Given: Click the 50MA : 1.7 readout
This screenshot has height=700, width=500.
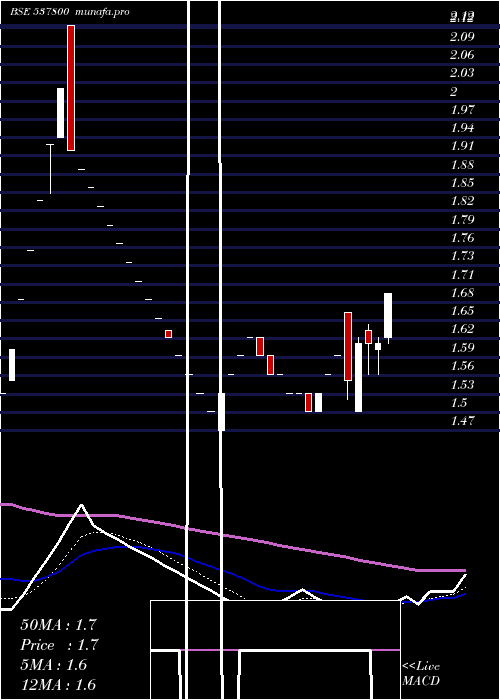Looking at the screenshot, I should coord(58,625).
